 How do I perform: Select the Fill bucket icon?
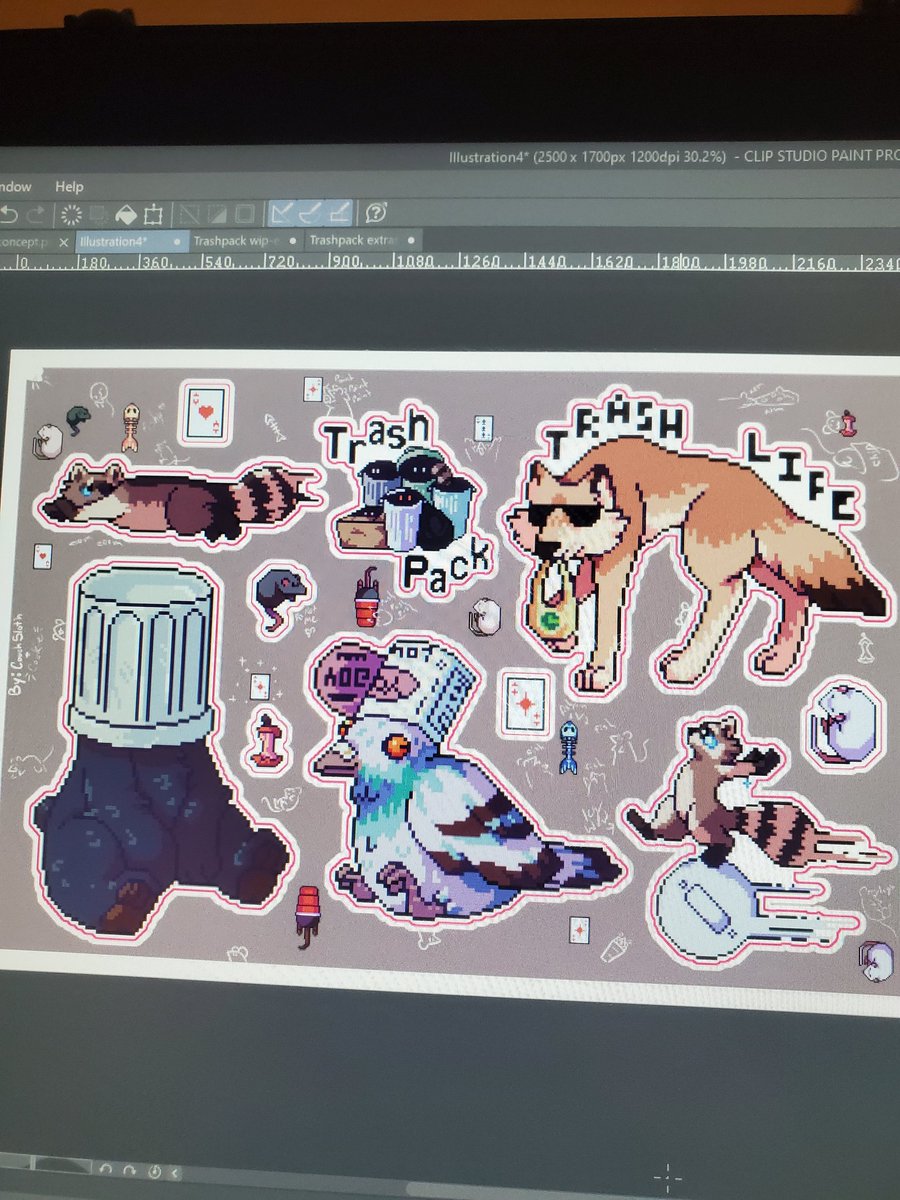(125, 213)
